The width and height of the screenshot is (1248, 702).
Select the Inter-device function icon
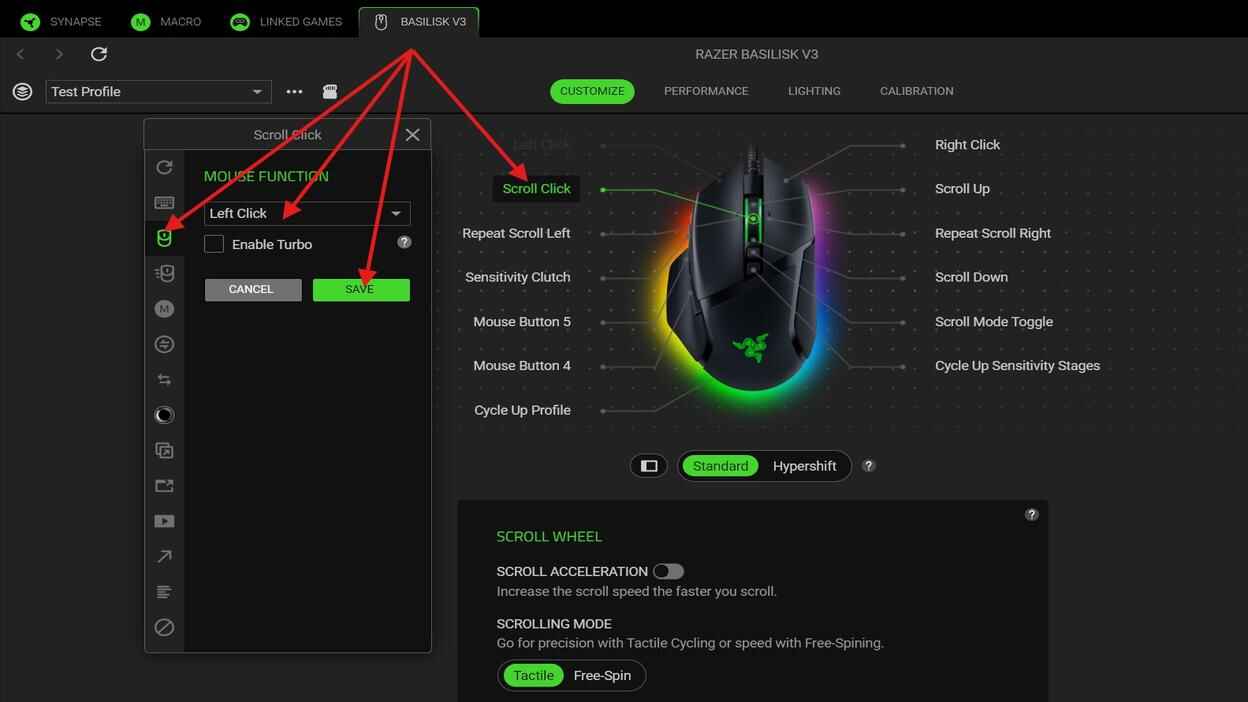(164, 344)
